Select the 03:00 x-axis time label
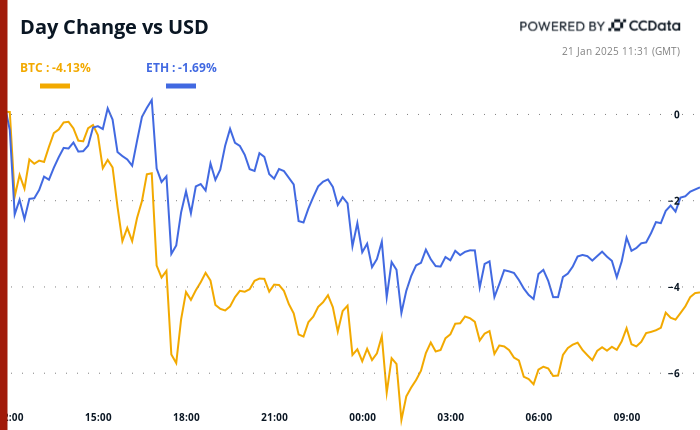Screen dimensions: 700x430 click(450, 416)
